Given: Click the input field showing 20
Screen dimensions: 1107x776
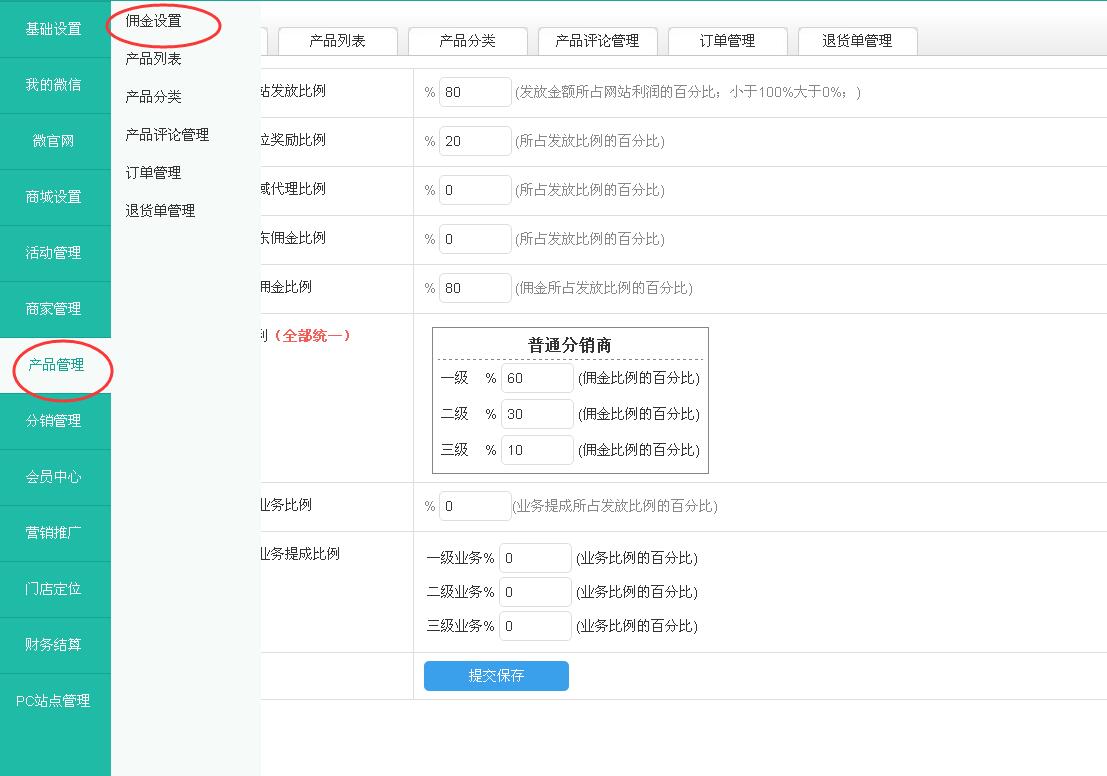Looking at the screenshot, I should [475, 141].
